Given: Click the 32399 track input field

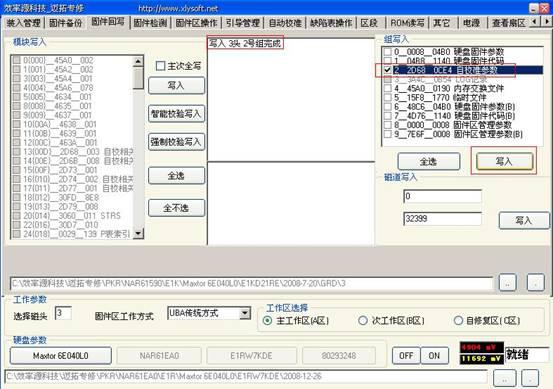Looking at the screenshot, I should [x=442, y=219].
